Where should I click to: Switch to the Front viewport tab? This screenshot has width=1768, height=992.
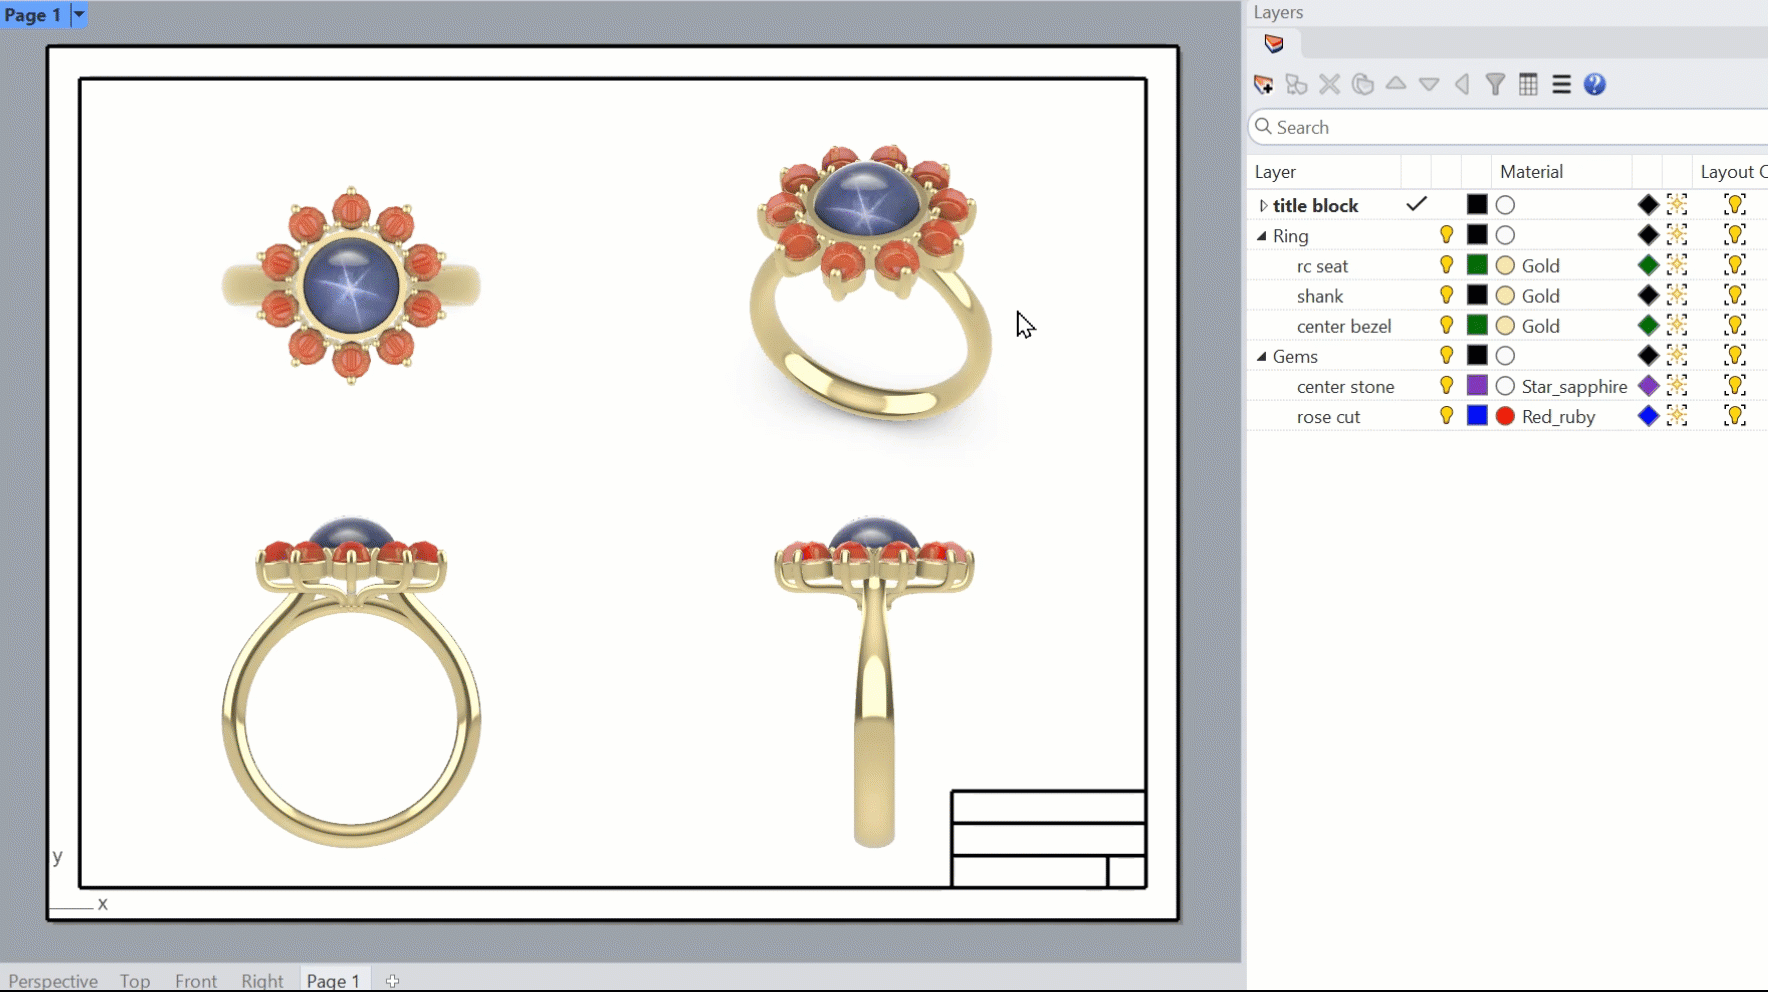pos(196,980)
